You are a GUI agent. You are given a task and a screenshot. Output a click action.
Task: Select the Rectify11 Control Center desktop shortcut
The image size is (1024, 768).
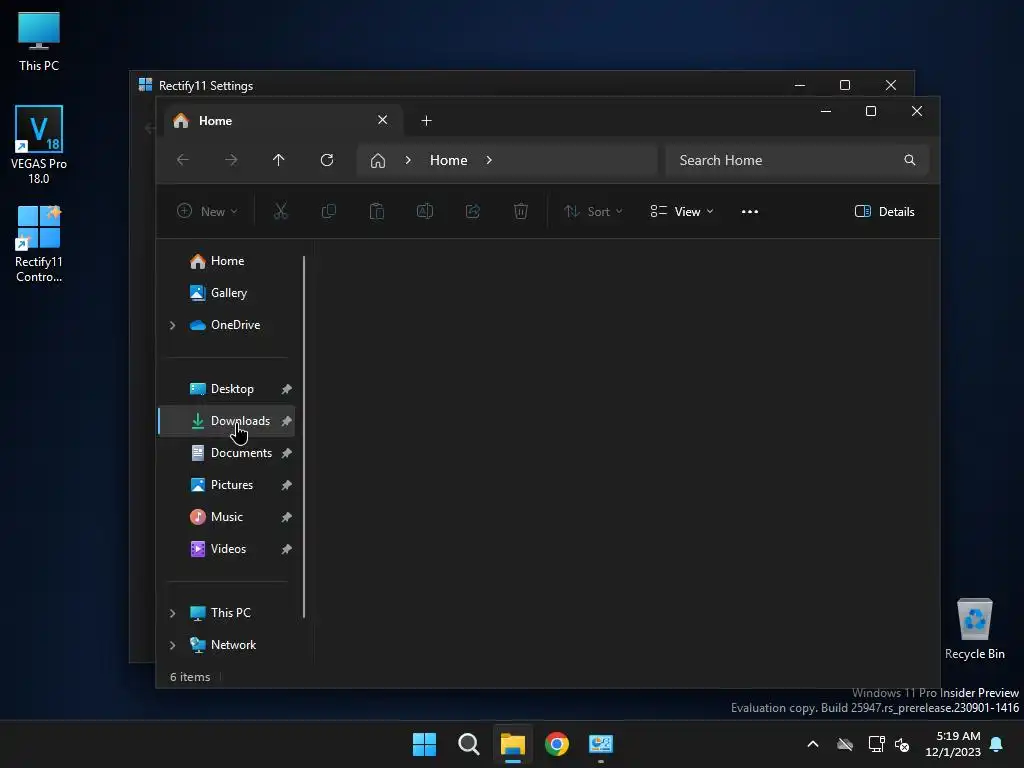[39, 244]
